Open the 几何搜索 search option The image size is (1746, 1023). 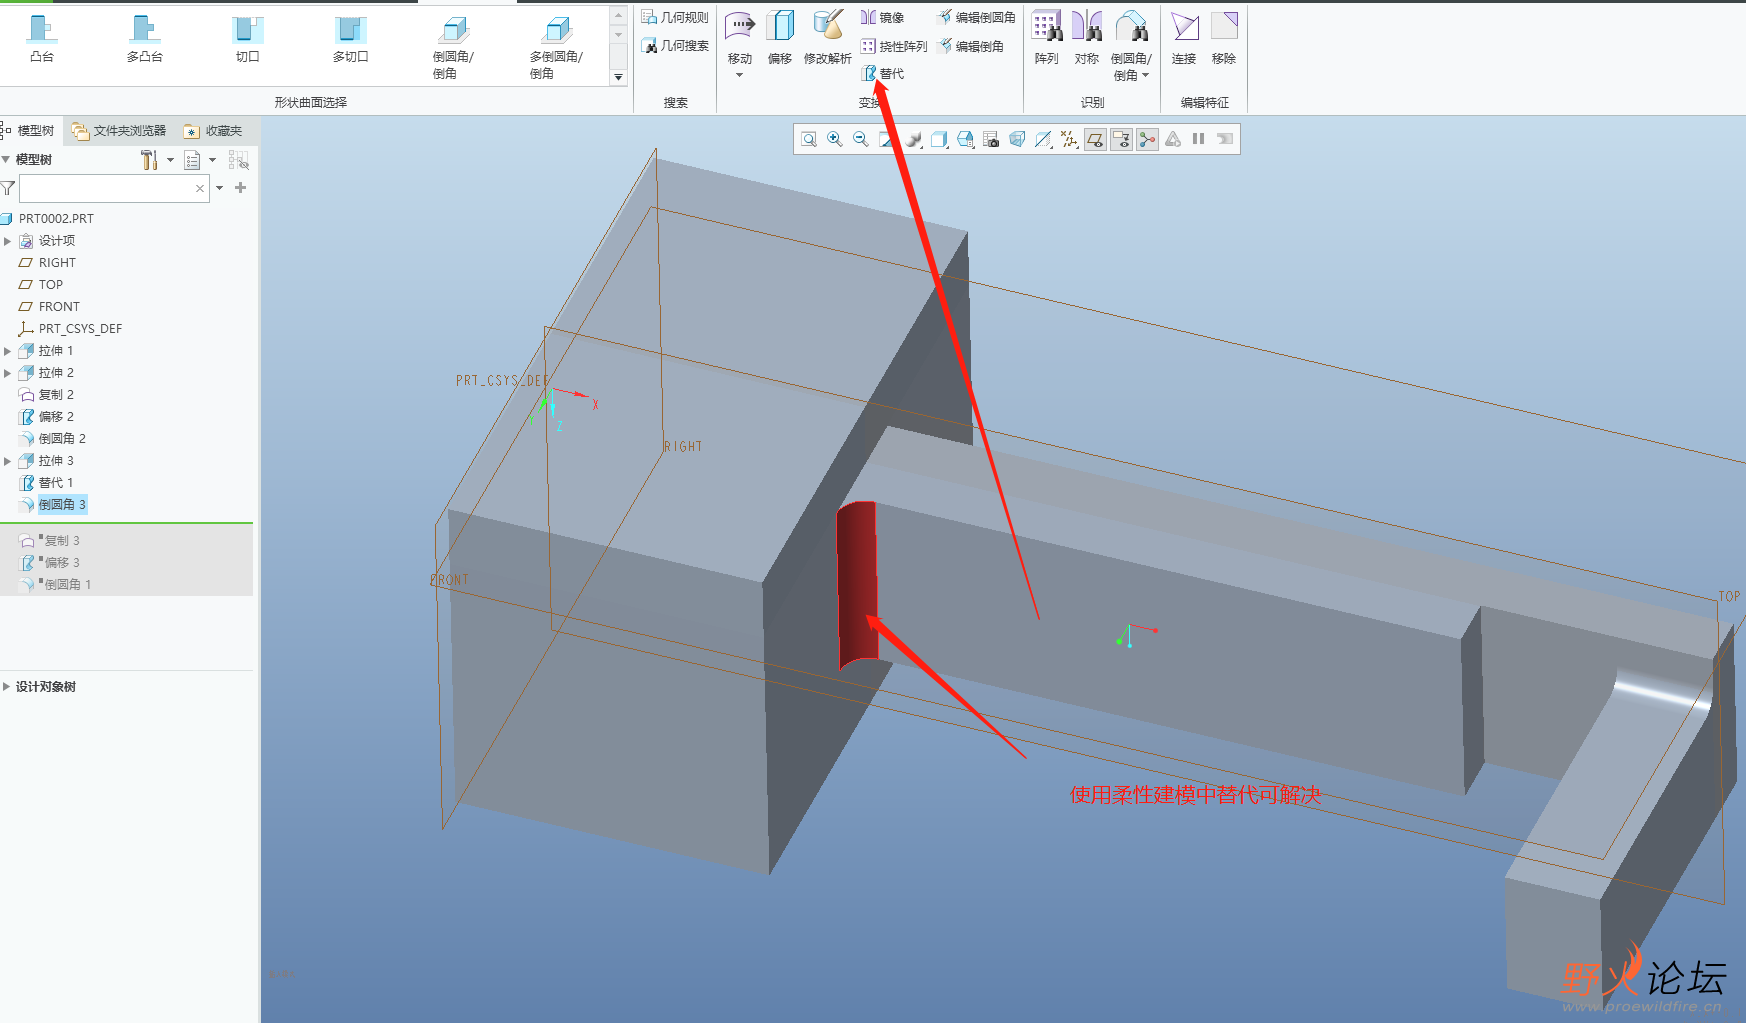(x=675, y=45)
